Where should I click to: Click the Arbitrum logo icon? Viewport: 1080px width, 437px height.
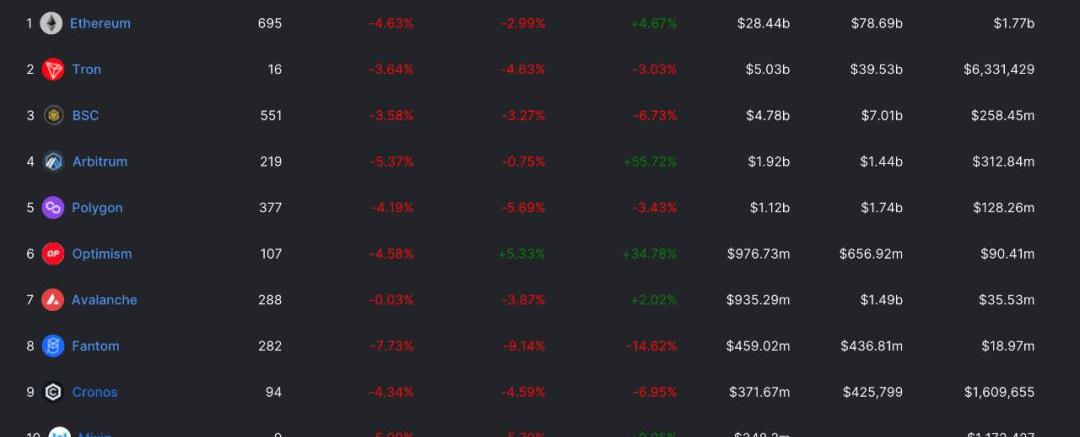coord(53,162)
